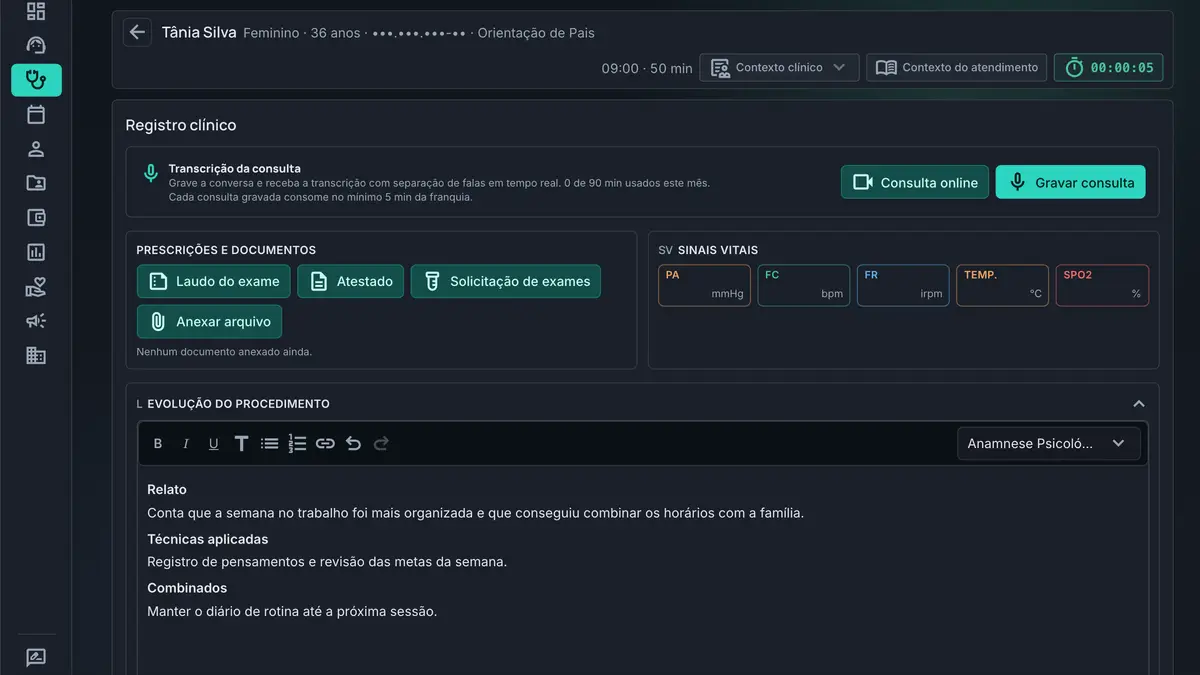This screenshot has height=675, width=1200.
Task: Click Gravar consulta button
Action: 1071,182
